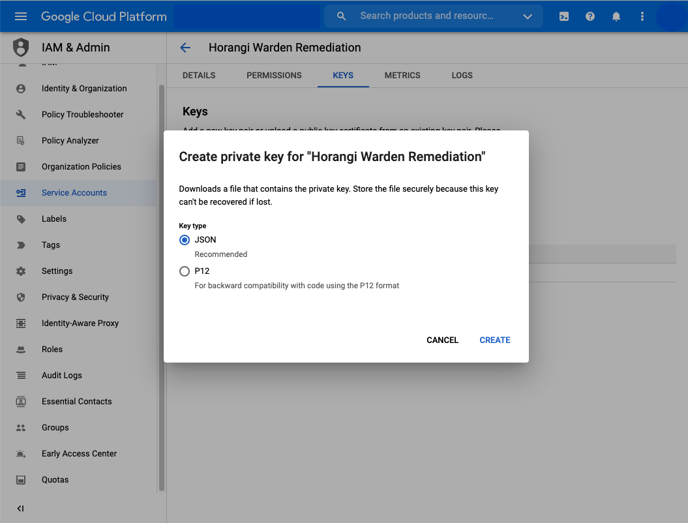Click the Quotas icon
The height and width of the screenshot is (523, 688).
tap(21, 480)
